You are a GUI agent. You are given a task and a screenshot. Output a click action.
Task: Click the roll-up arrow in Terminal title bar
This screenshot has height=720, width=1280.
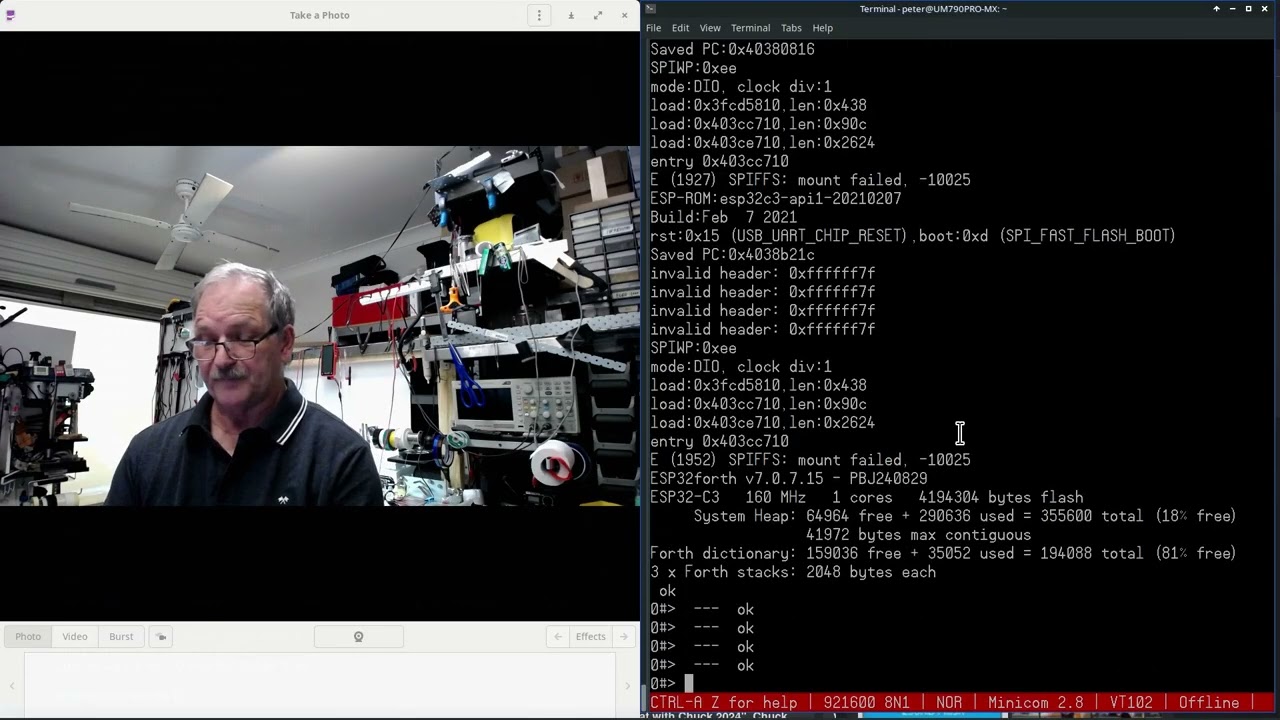pyautogui.click(x=1217, y=9)
